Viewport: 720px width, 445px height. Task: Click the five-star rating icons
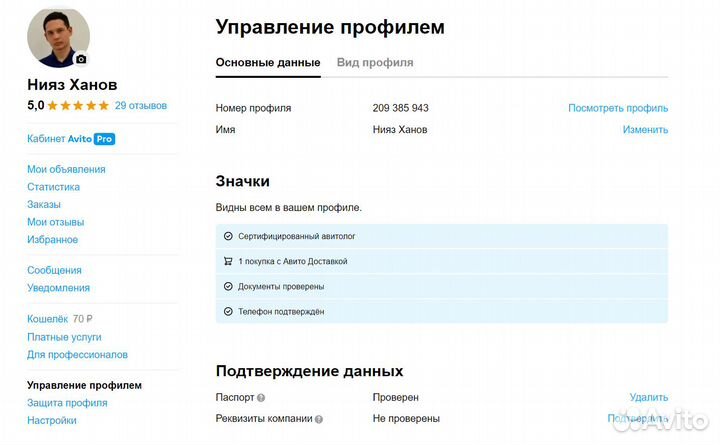tap(78, 106)
